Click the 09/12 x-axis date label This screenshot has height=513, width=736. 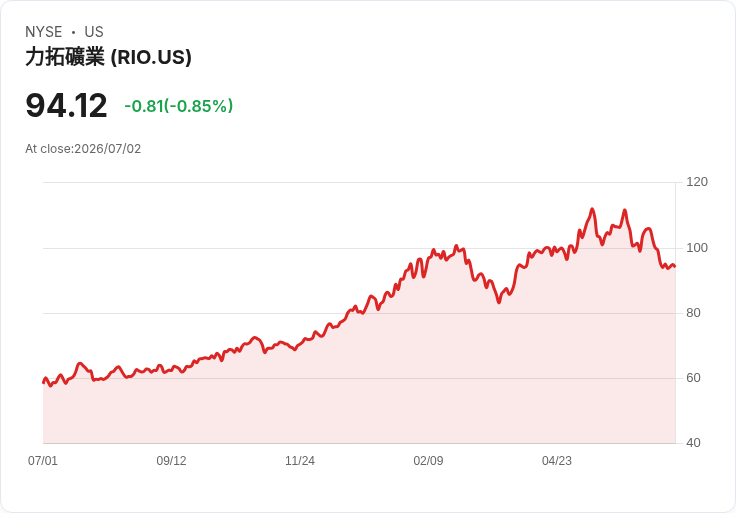pyautogui.click(x=171, y=461)
